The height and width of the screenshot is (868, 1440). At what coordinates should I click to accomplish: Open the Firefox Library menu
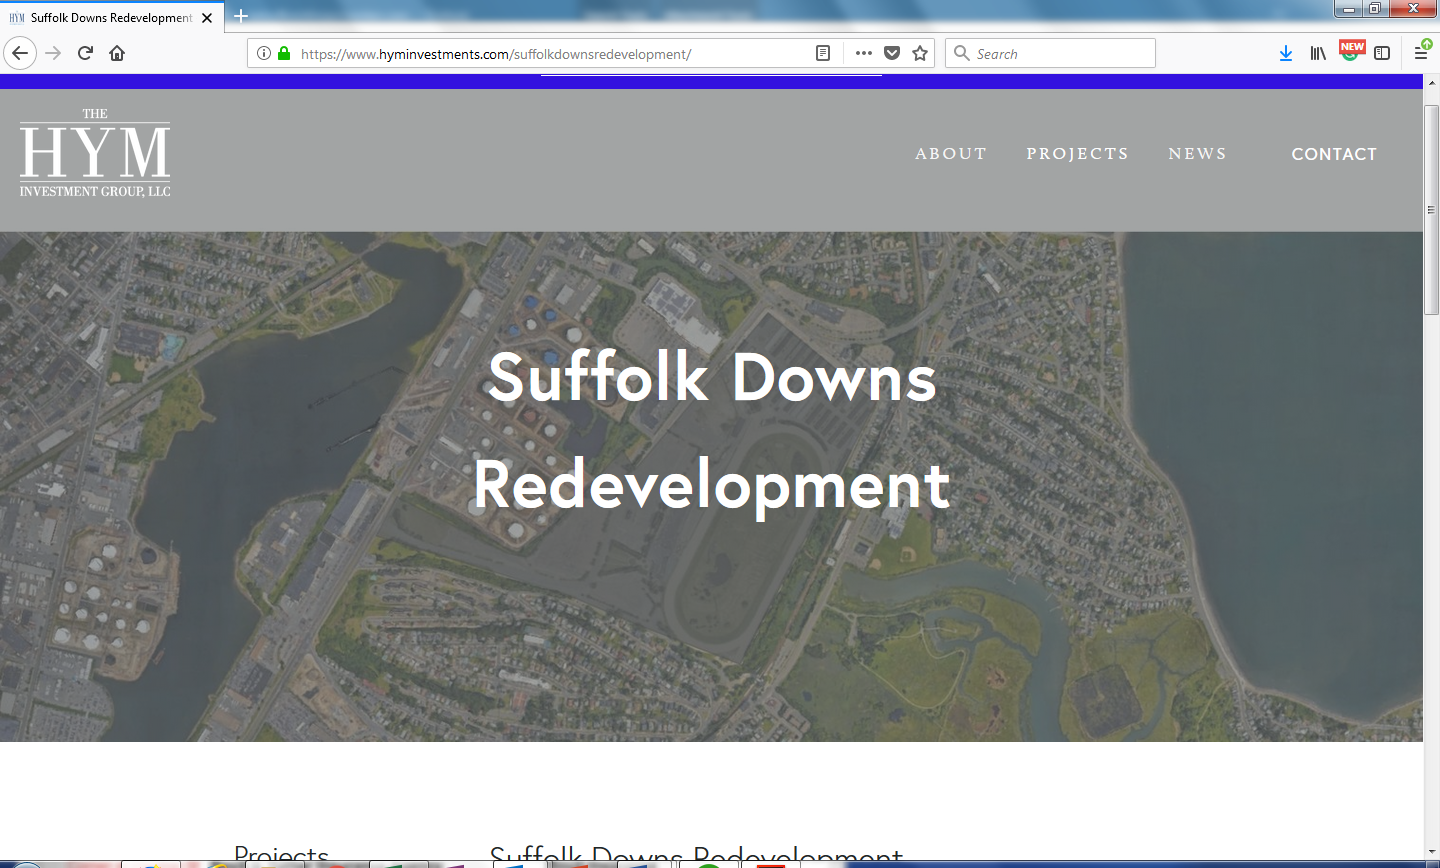(1318, 53)
